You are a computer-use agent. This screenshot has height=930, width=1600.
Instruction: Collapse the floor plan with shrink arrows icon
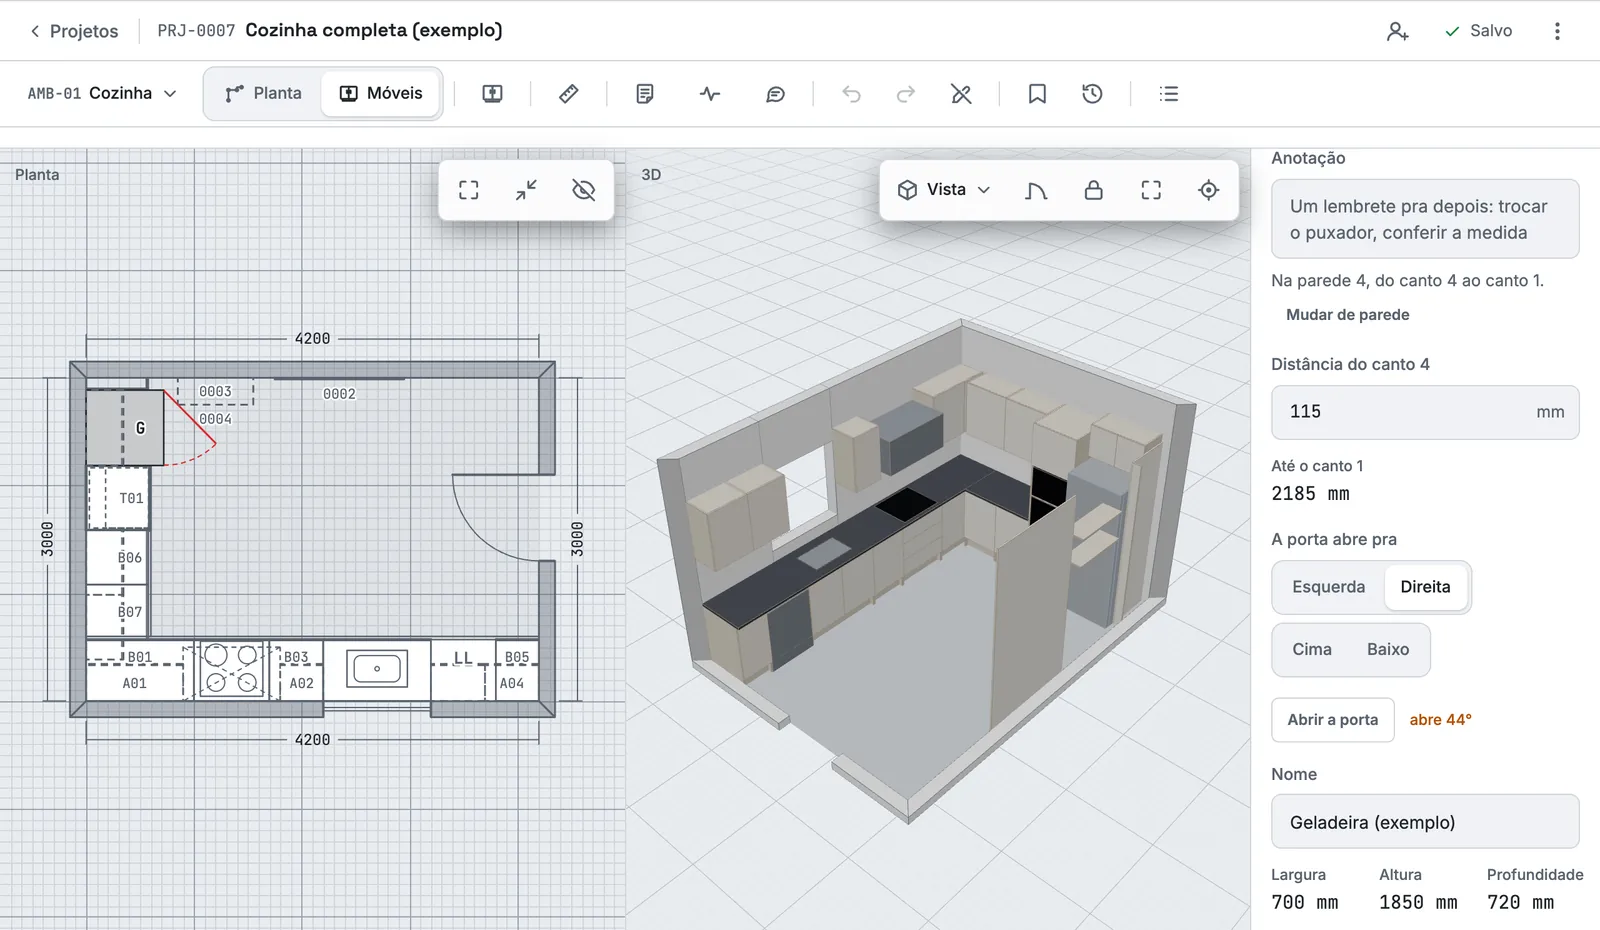point(526,190)
